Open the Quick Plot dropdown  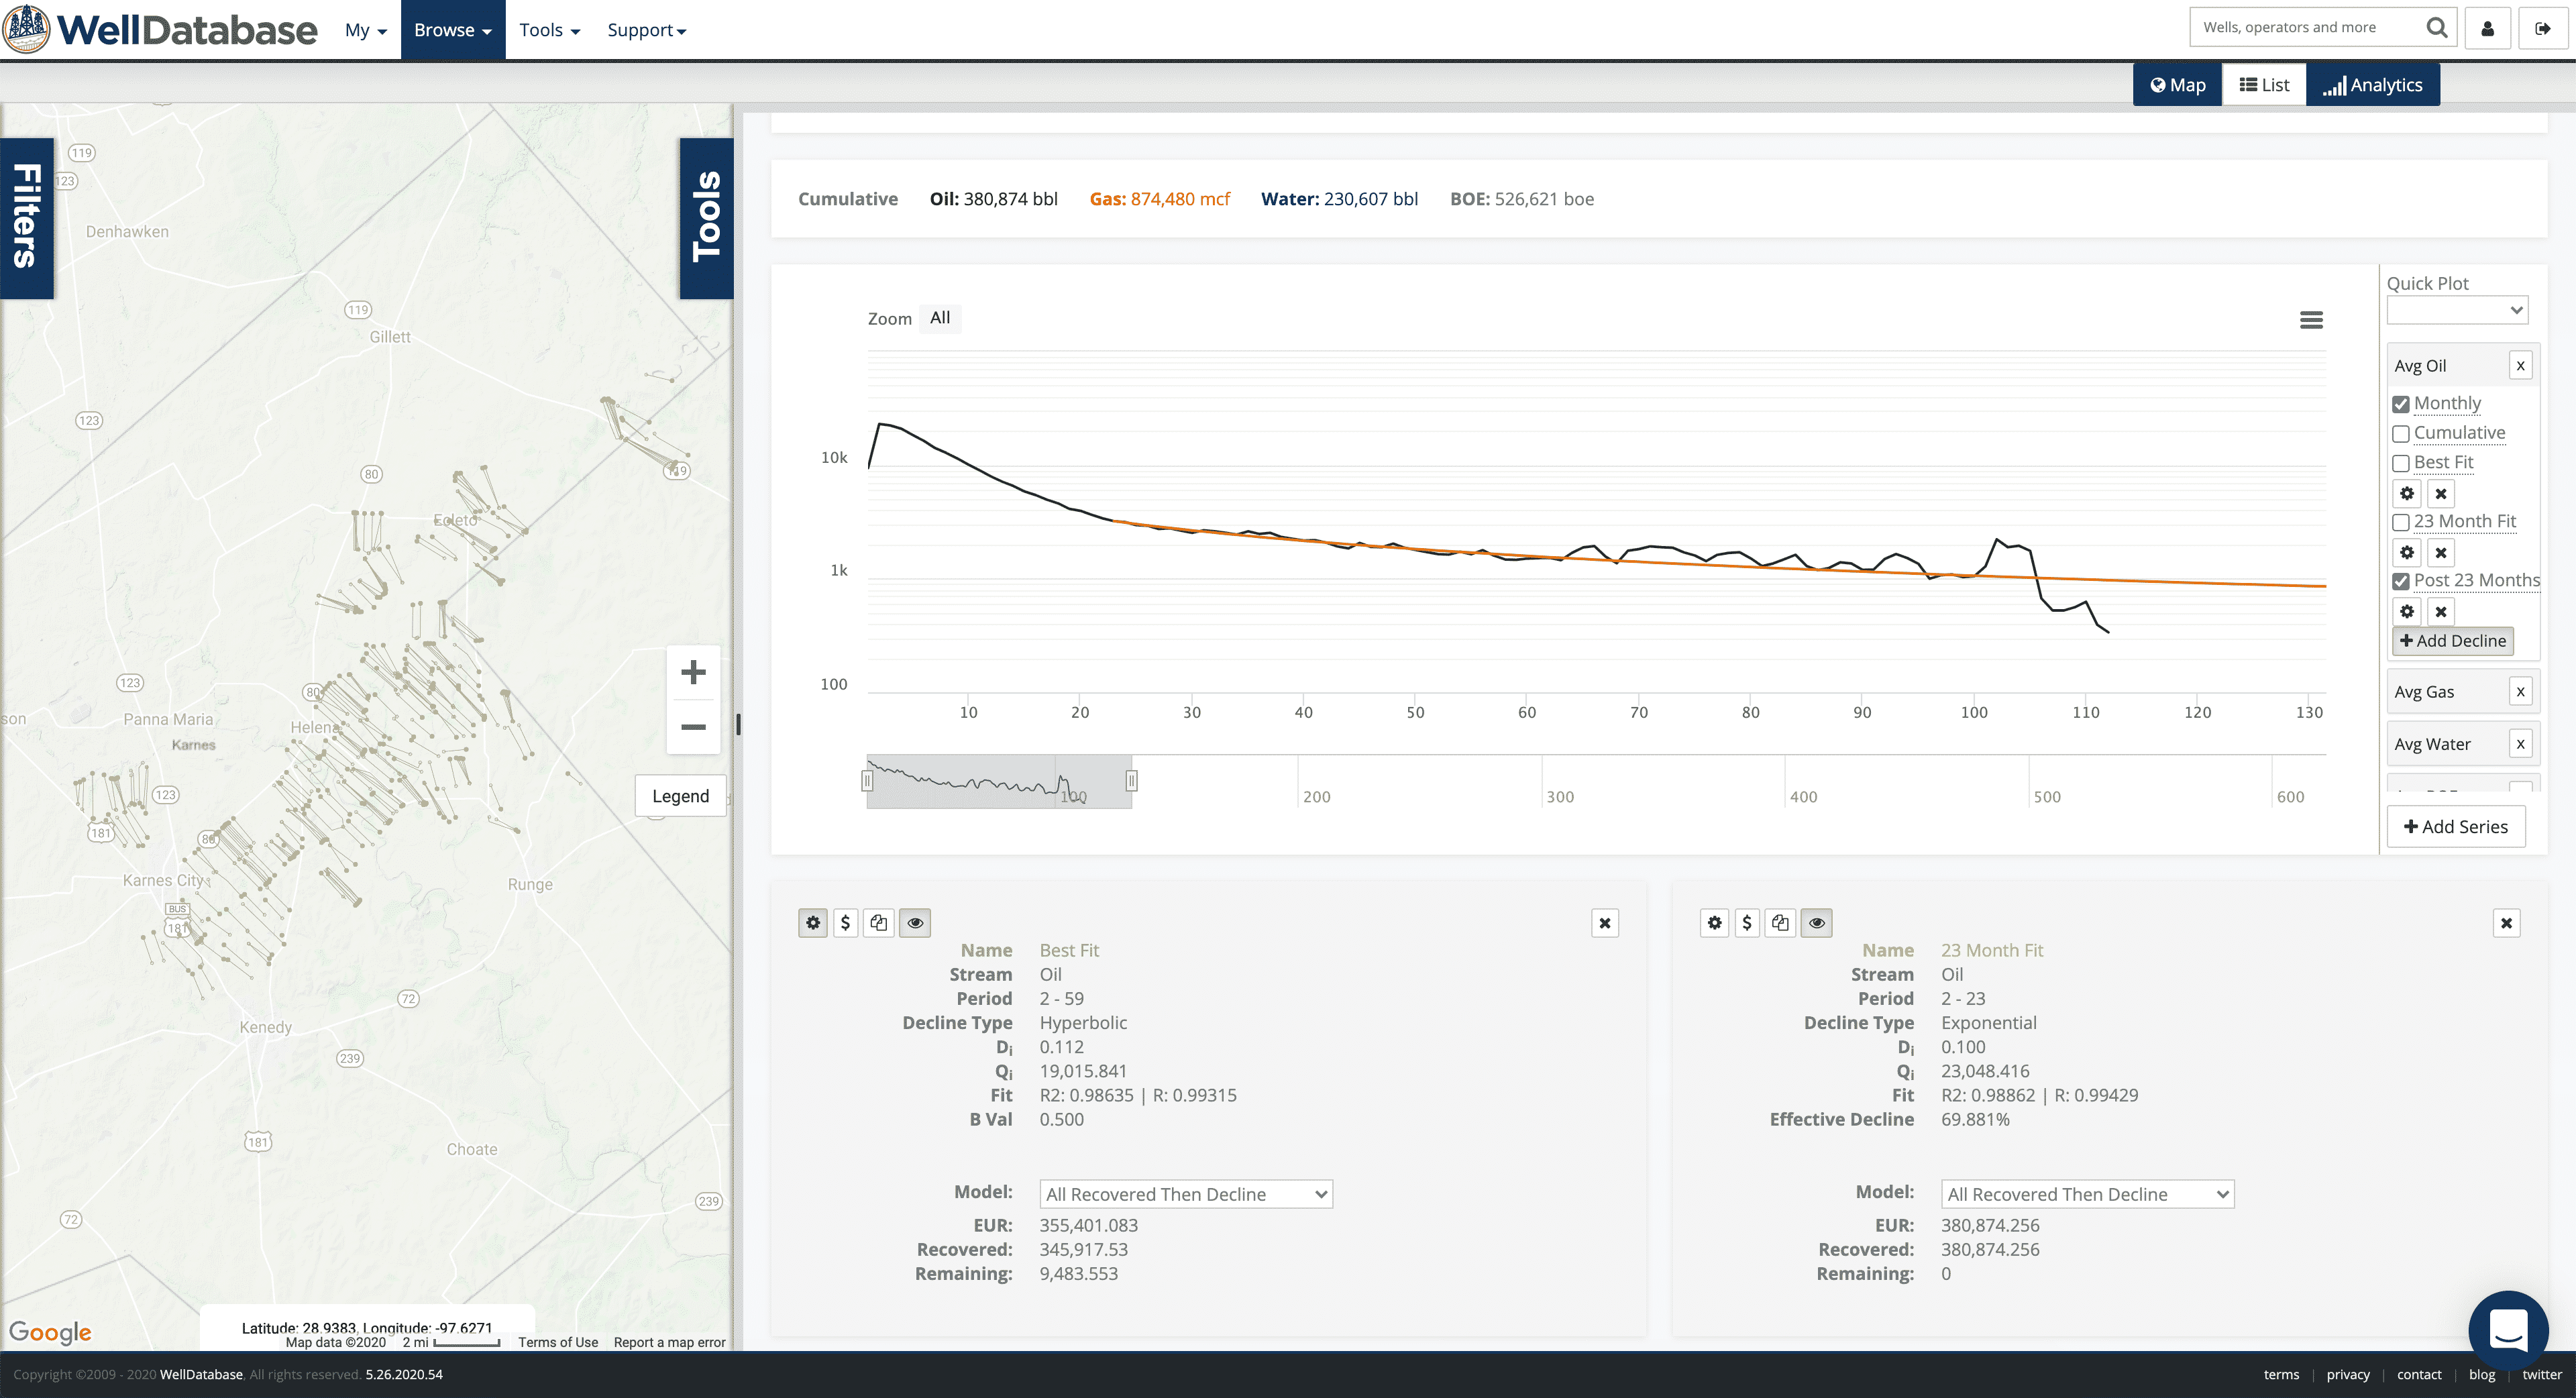pos(2456,310)
